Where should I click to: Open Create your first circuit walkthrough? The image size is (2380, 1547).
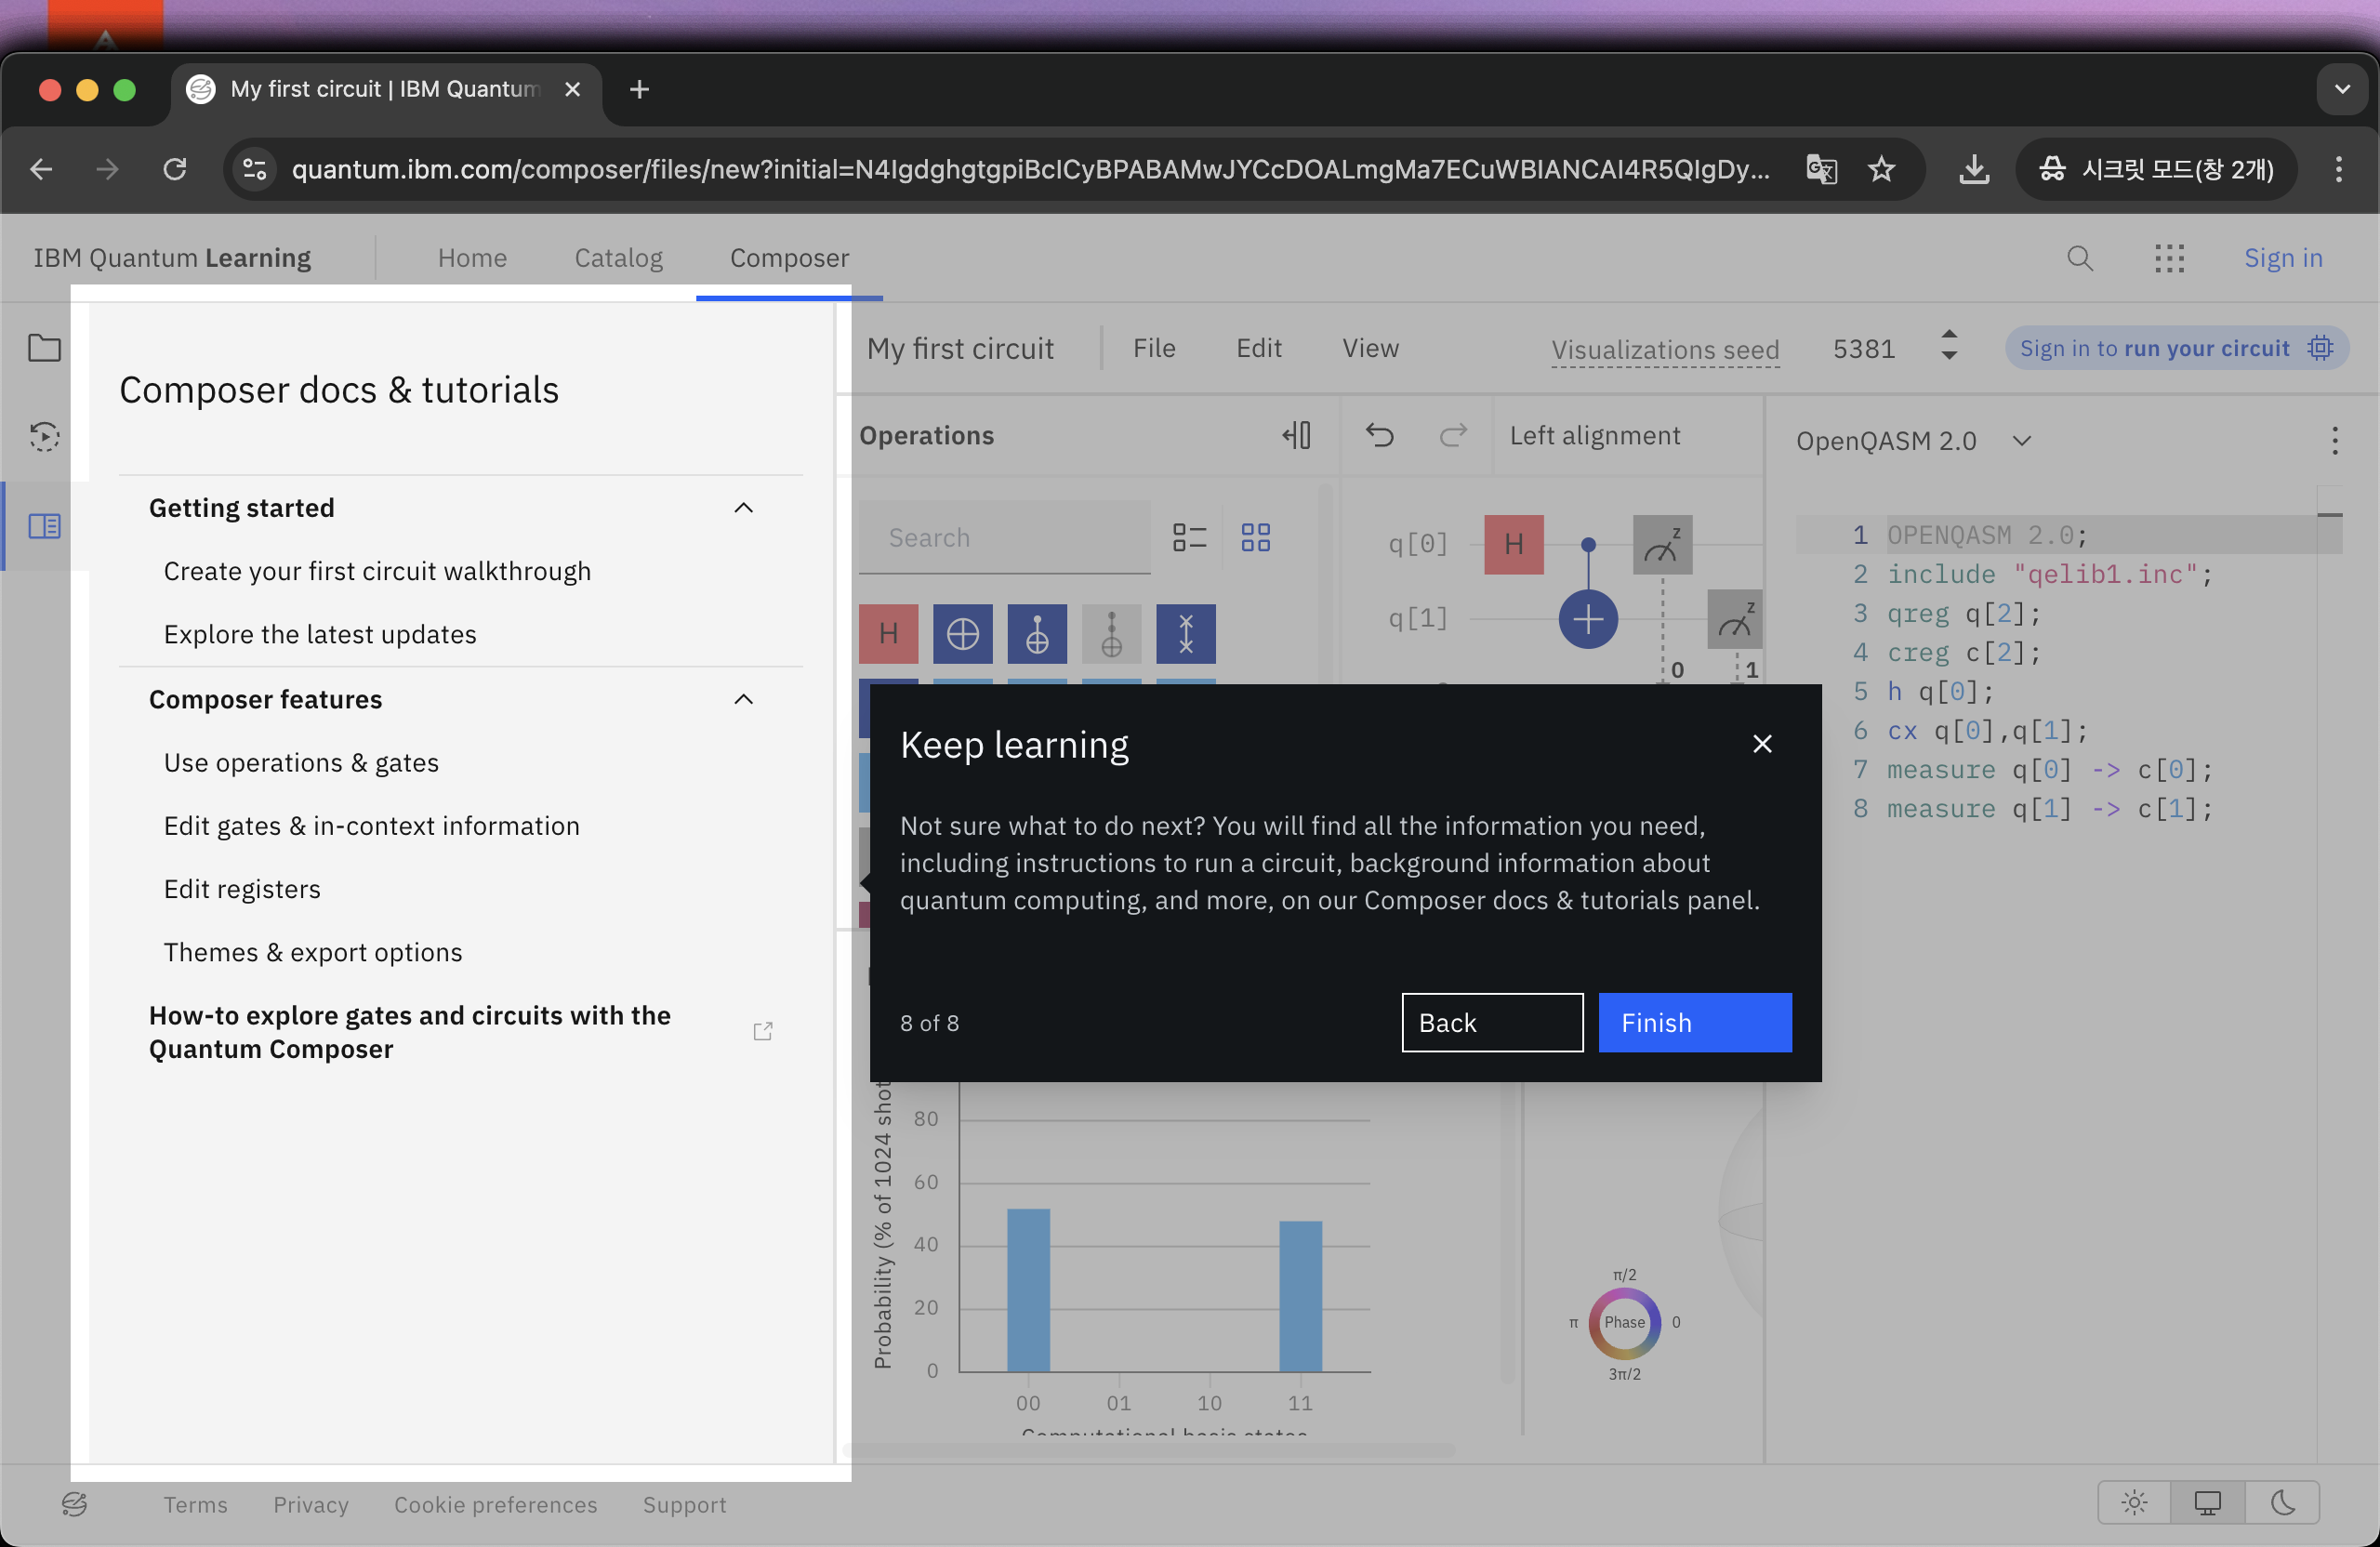[x=377, y=571]
